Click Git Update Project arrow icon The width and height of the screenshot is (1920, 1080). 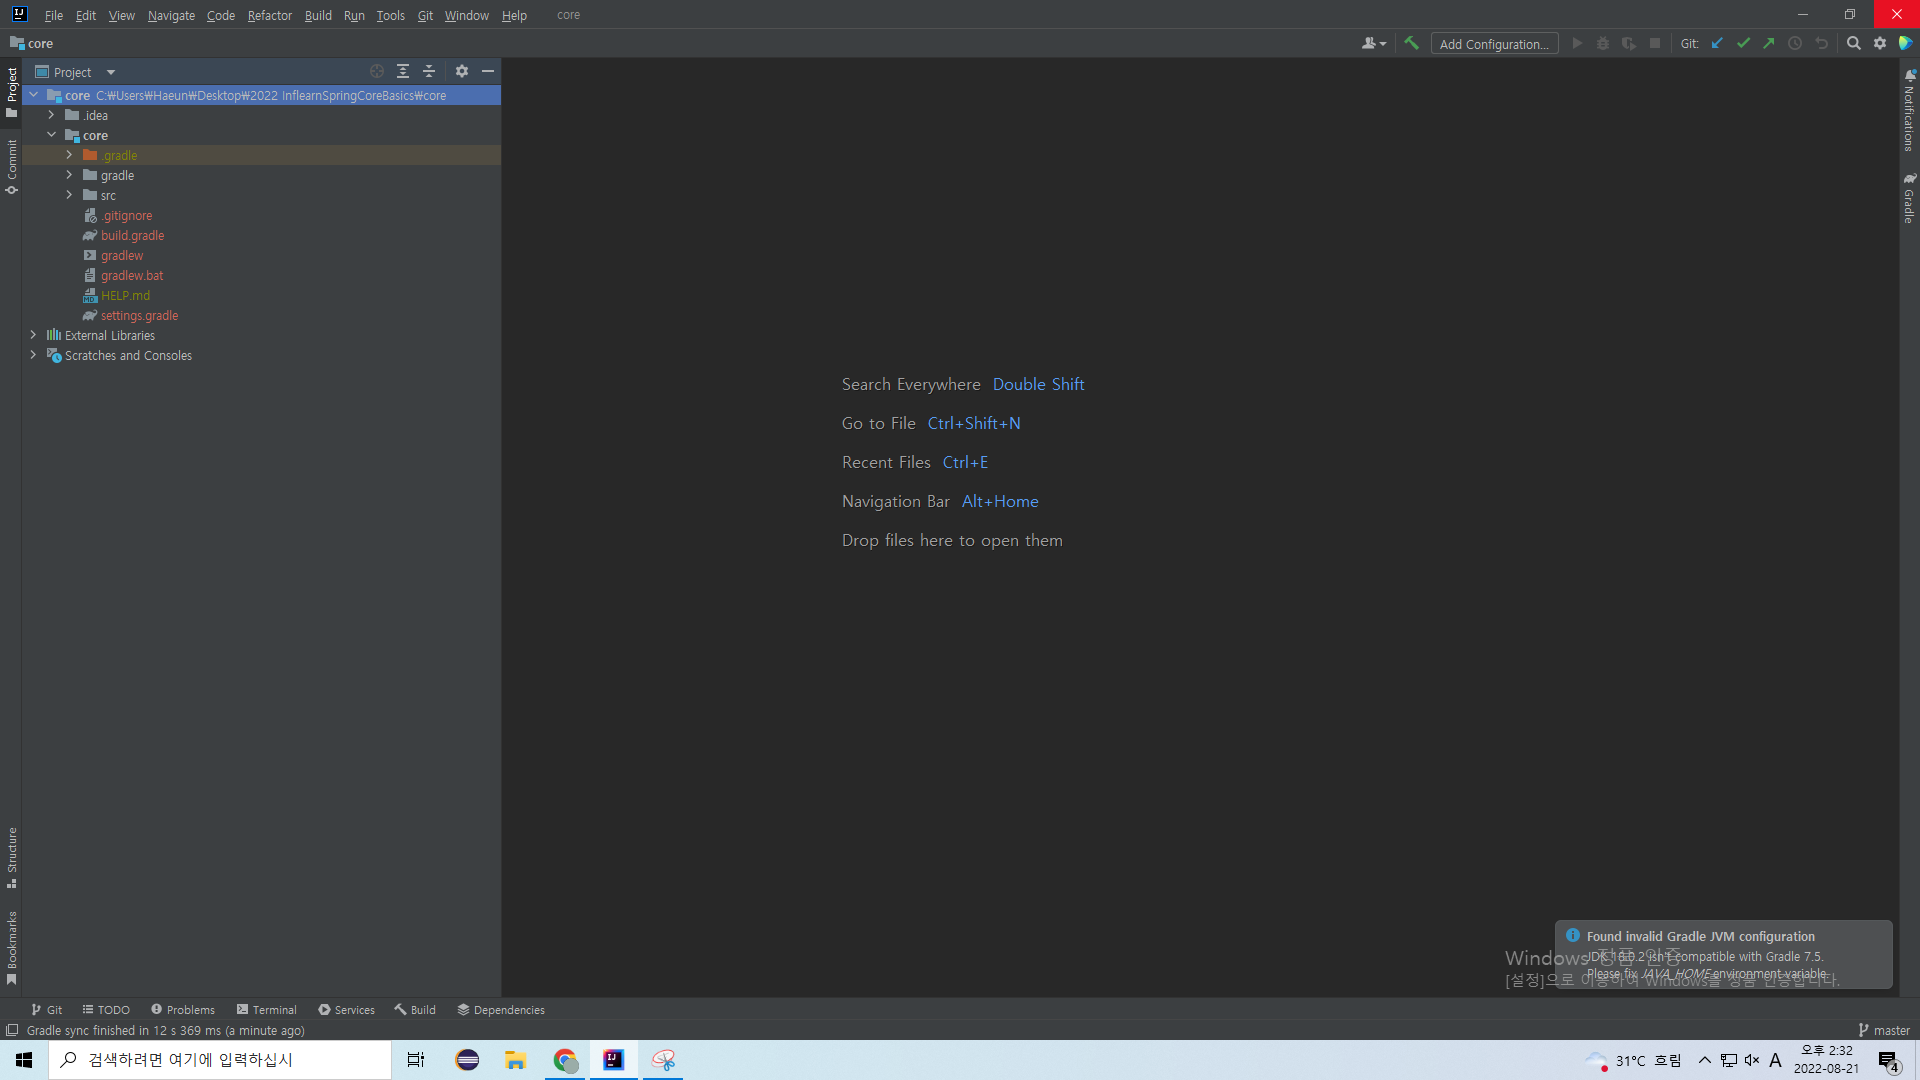1717,43
